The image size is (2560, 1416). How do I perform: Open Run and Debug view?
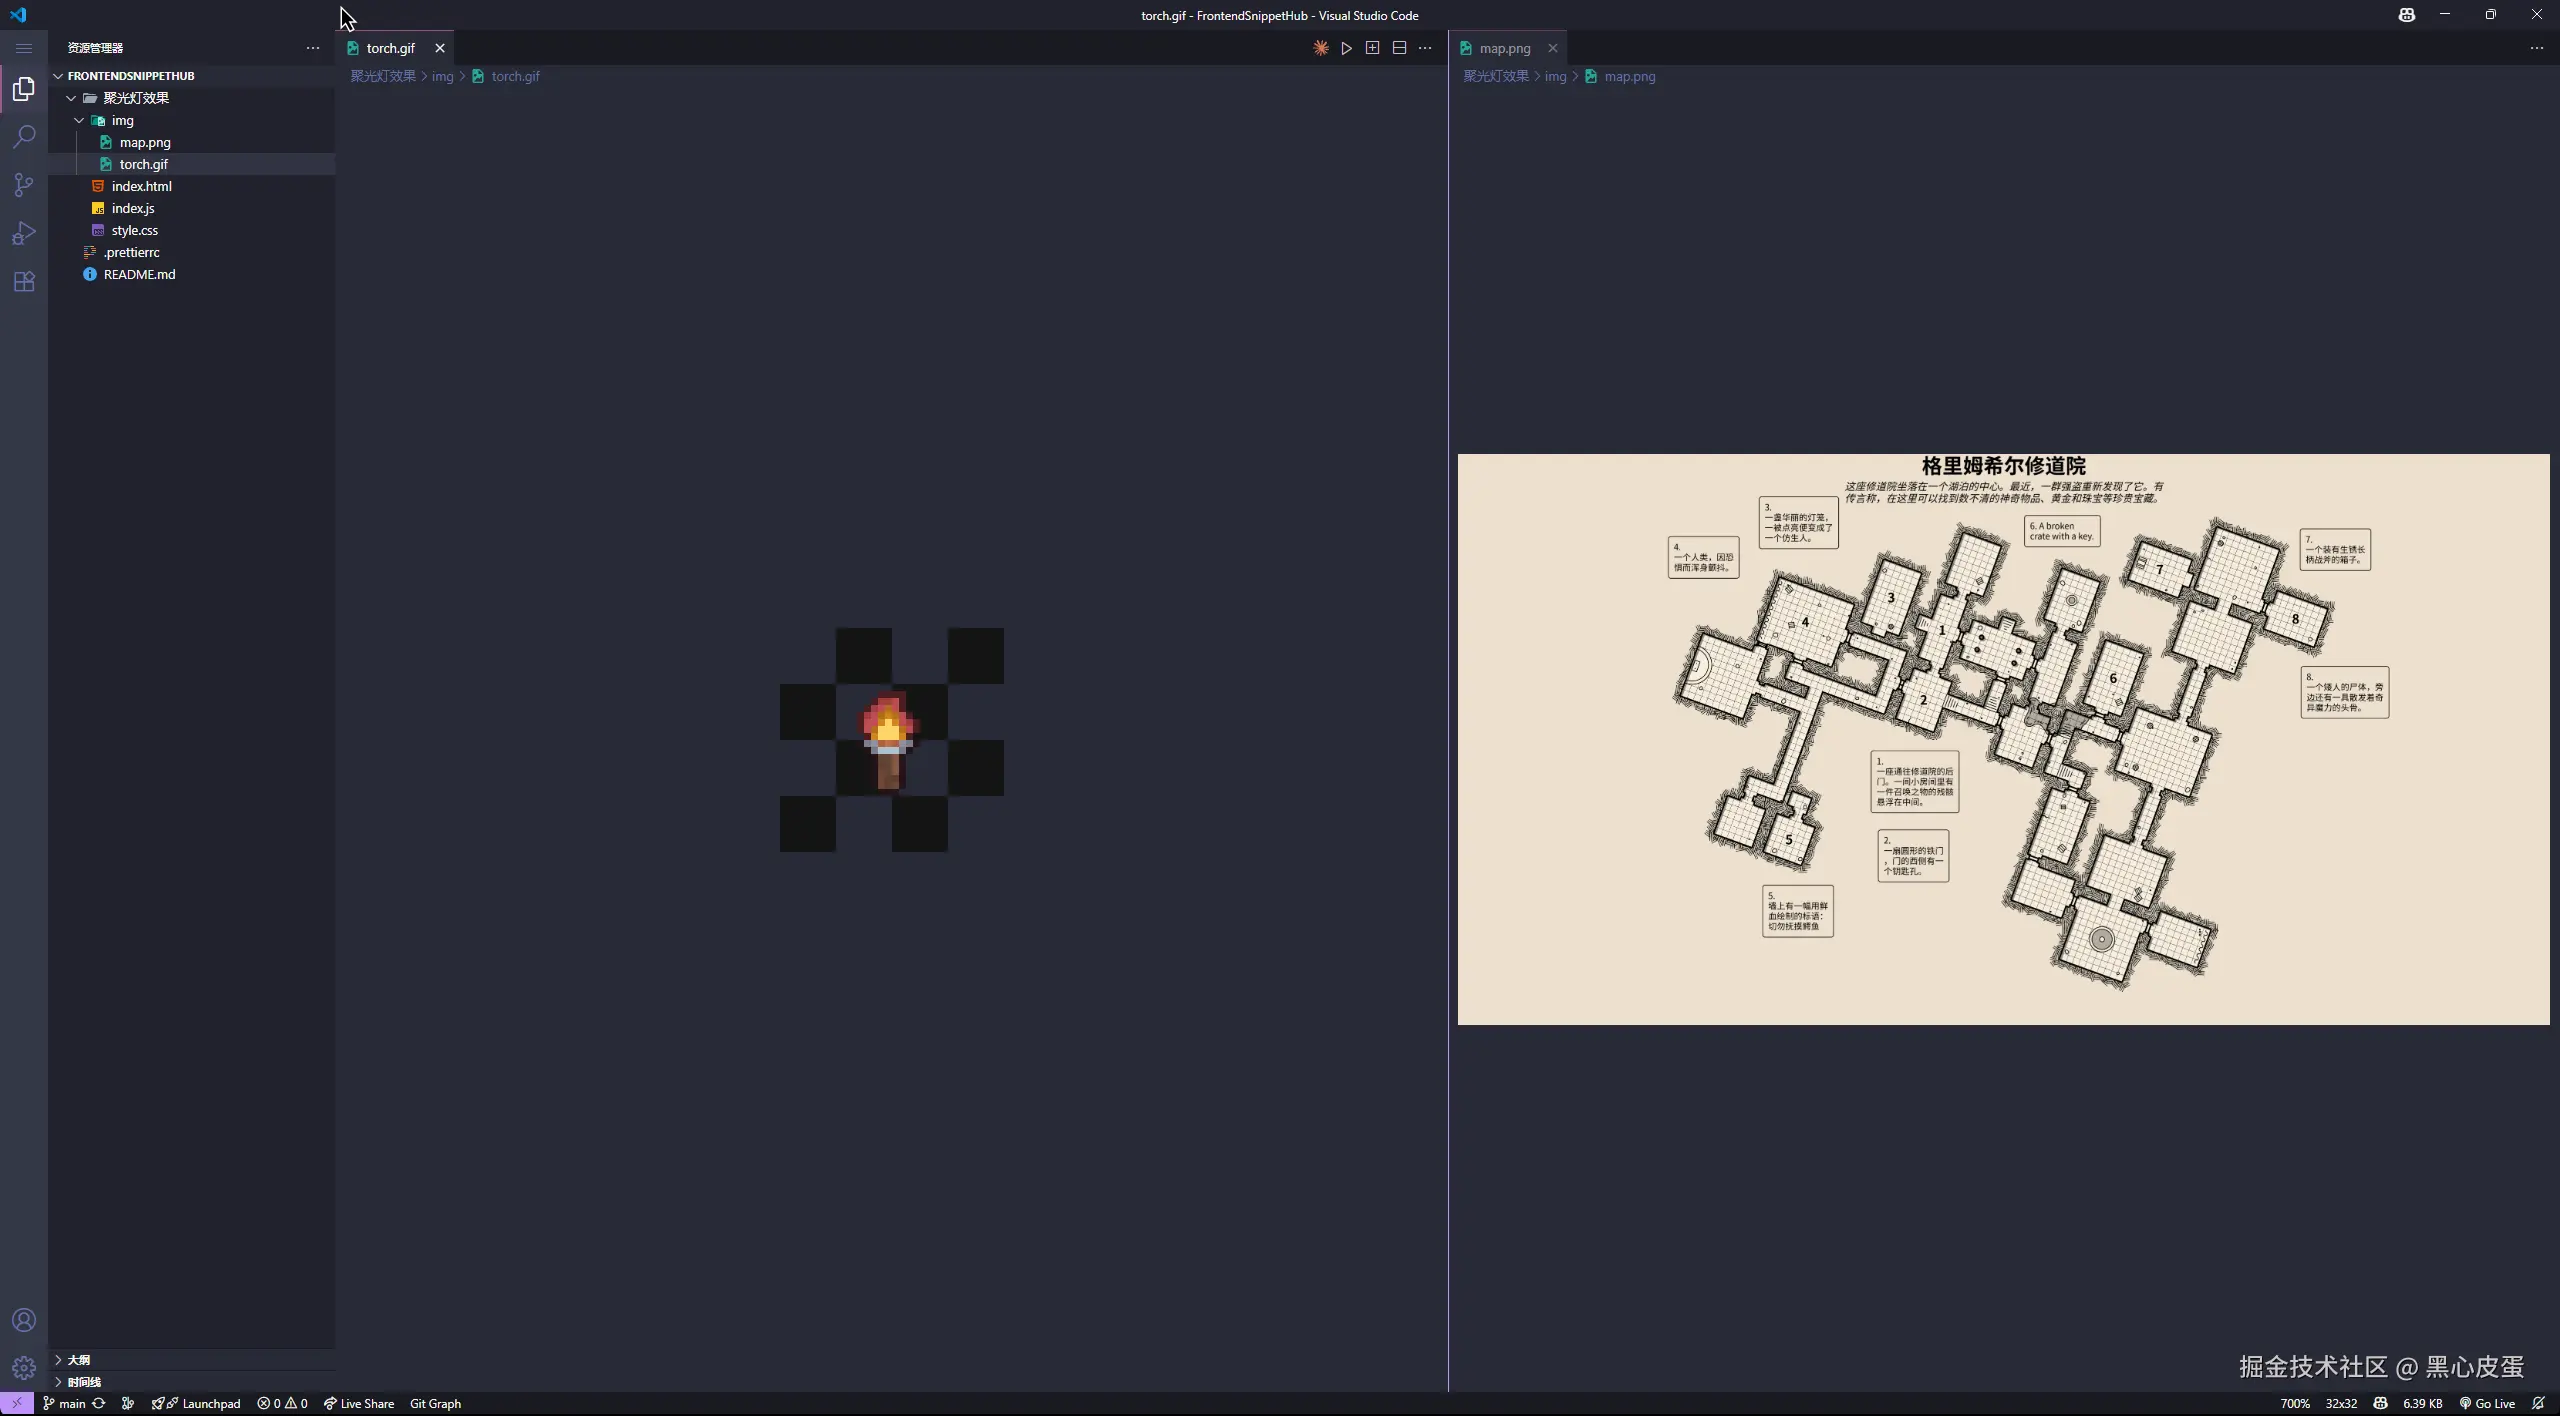(24, 233)
